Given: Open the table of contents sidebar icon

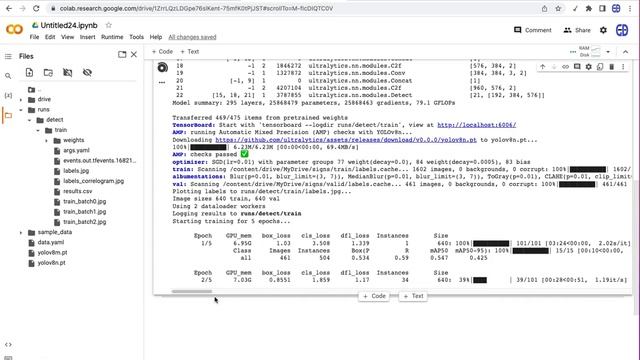Looking at the screenshot, I should pos(8,56).
